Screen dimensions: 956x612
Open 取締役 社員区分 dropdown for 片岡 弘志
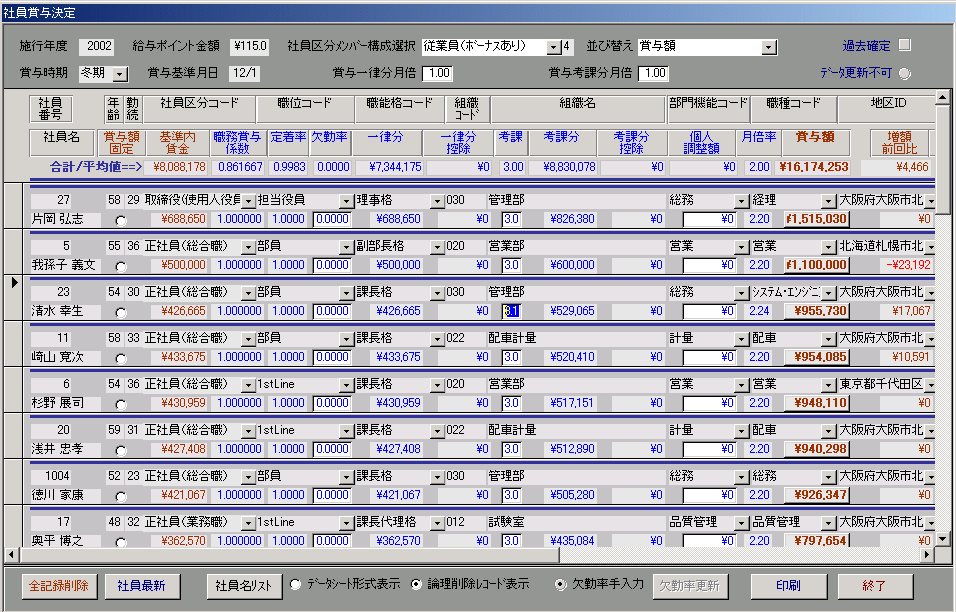coord(248,201)
